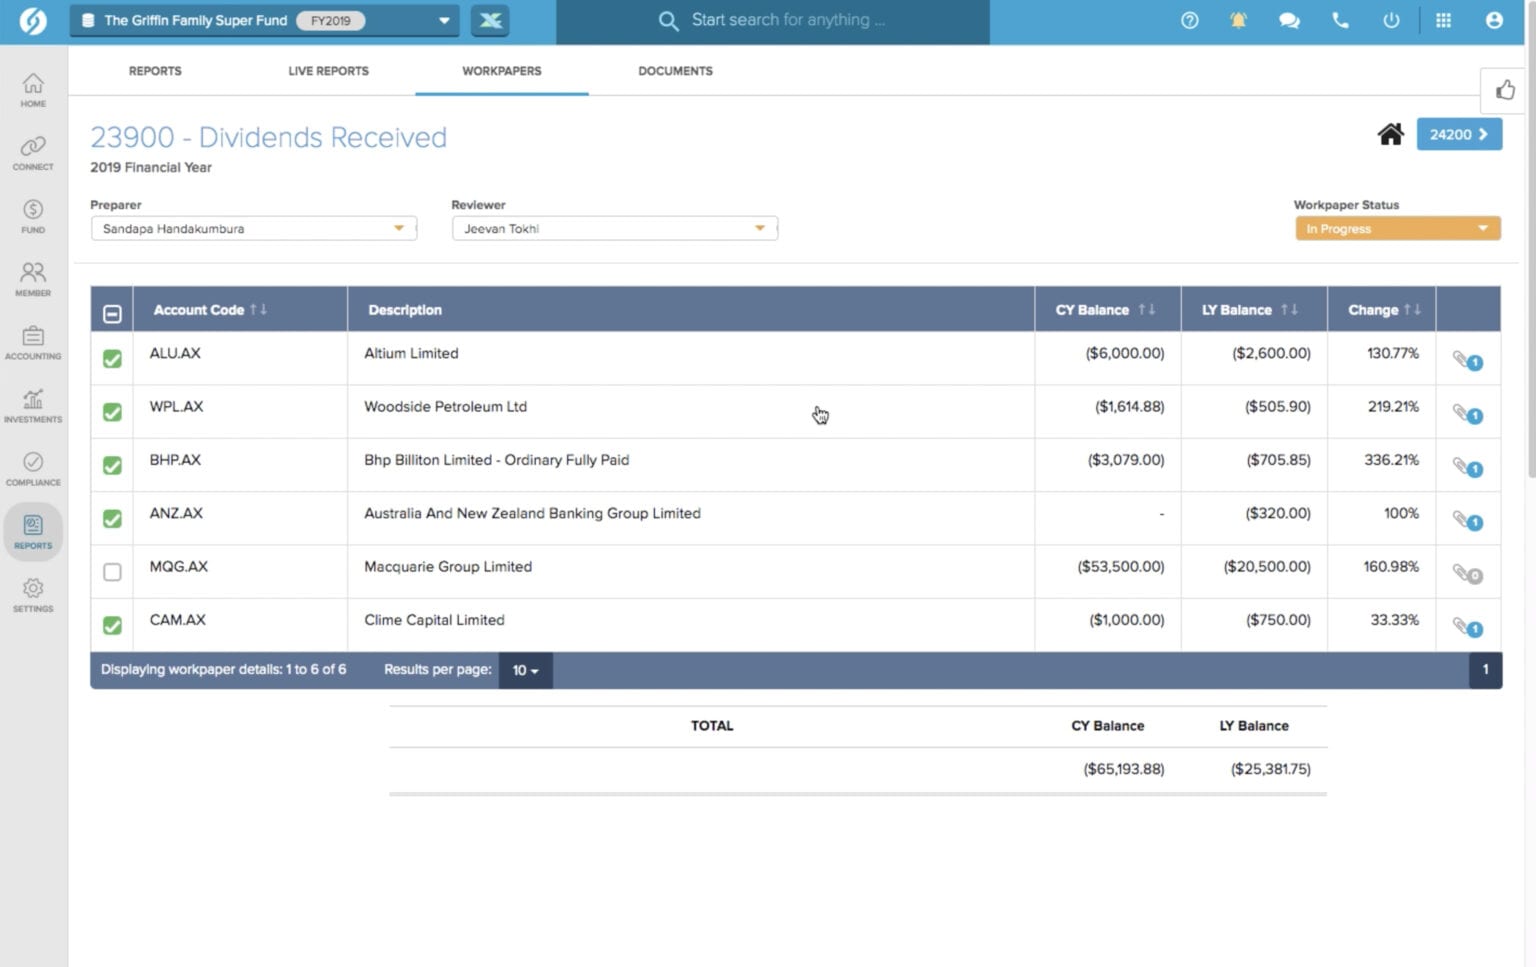Image resolution: width=1536 pixels, height=967 pixels.
Task: Change the Preparer using its dropdown
Action: [398, 228]
